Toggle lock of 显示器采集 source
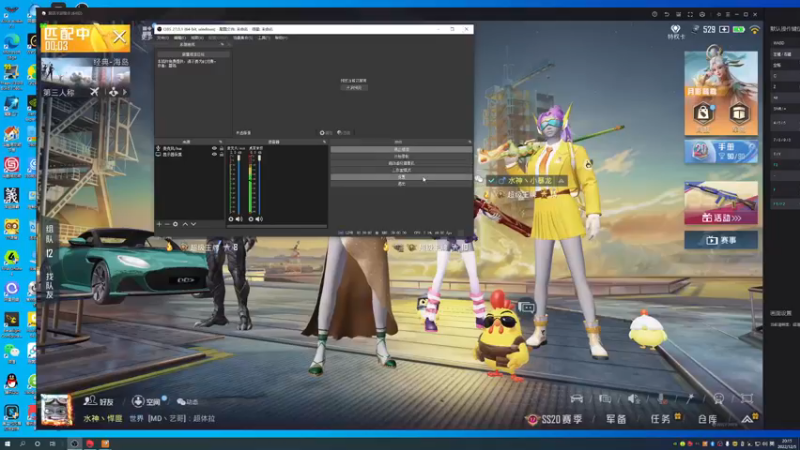The width and height of the screenshot is (800, 450). (221, 154)
